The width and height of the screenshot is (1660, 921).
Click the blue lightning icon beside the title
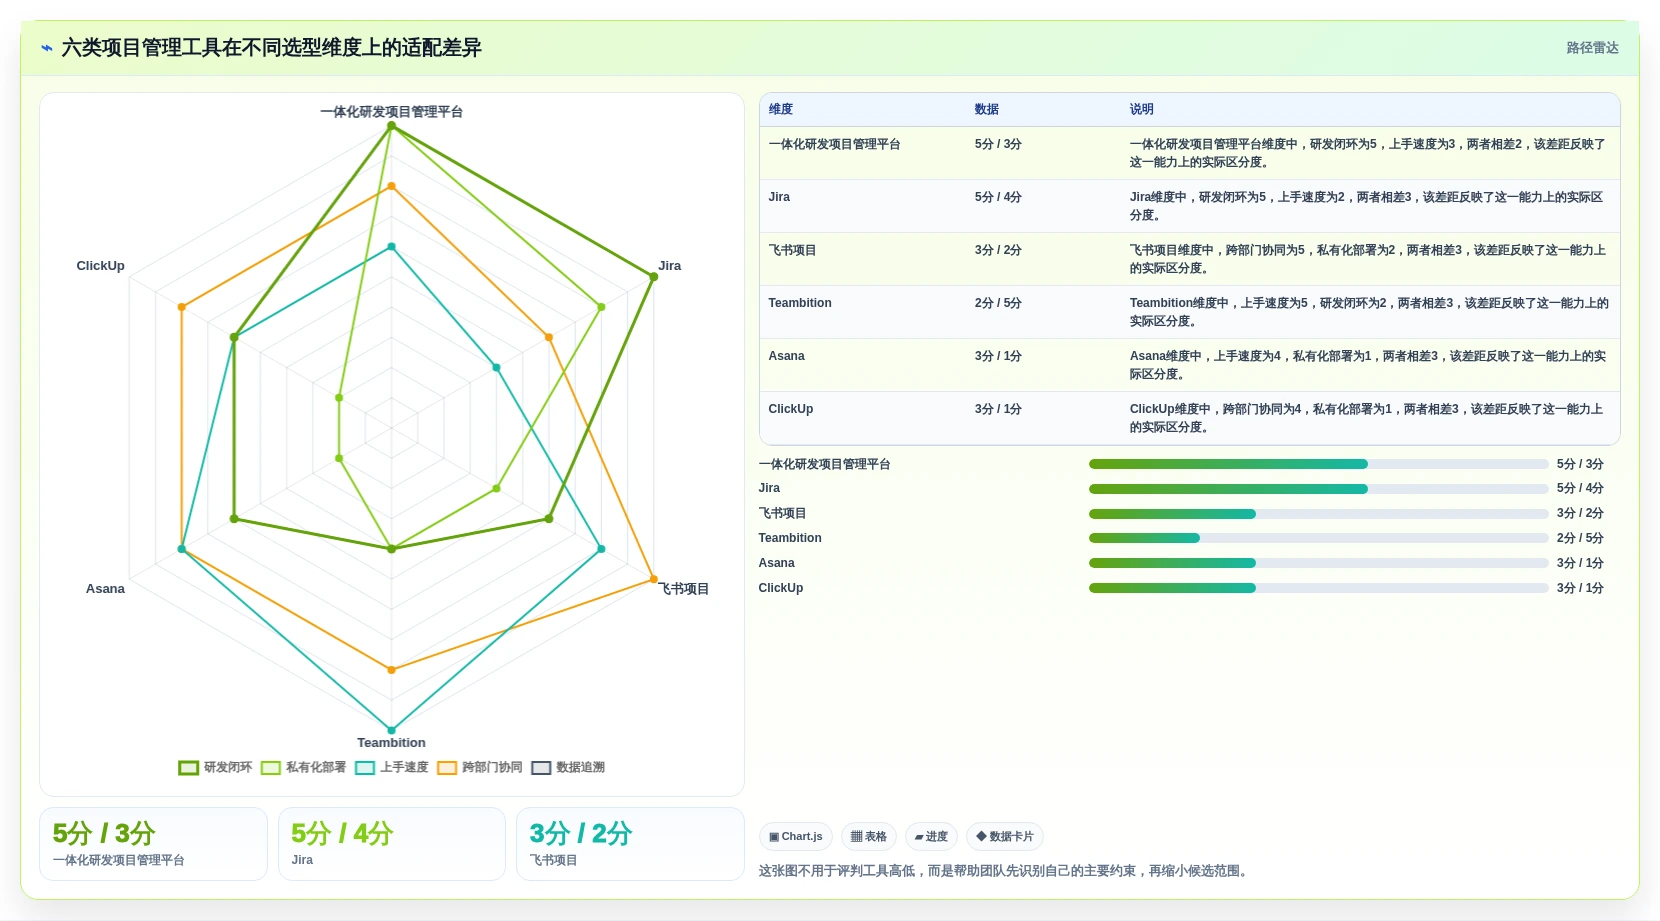[46, 48]
